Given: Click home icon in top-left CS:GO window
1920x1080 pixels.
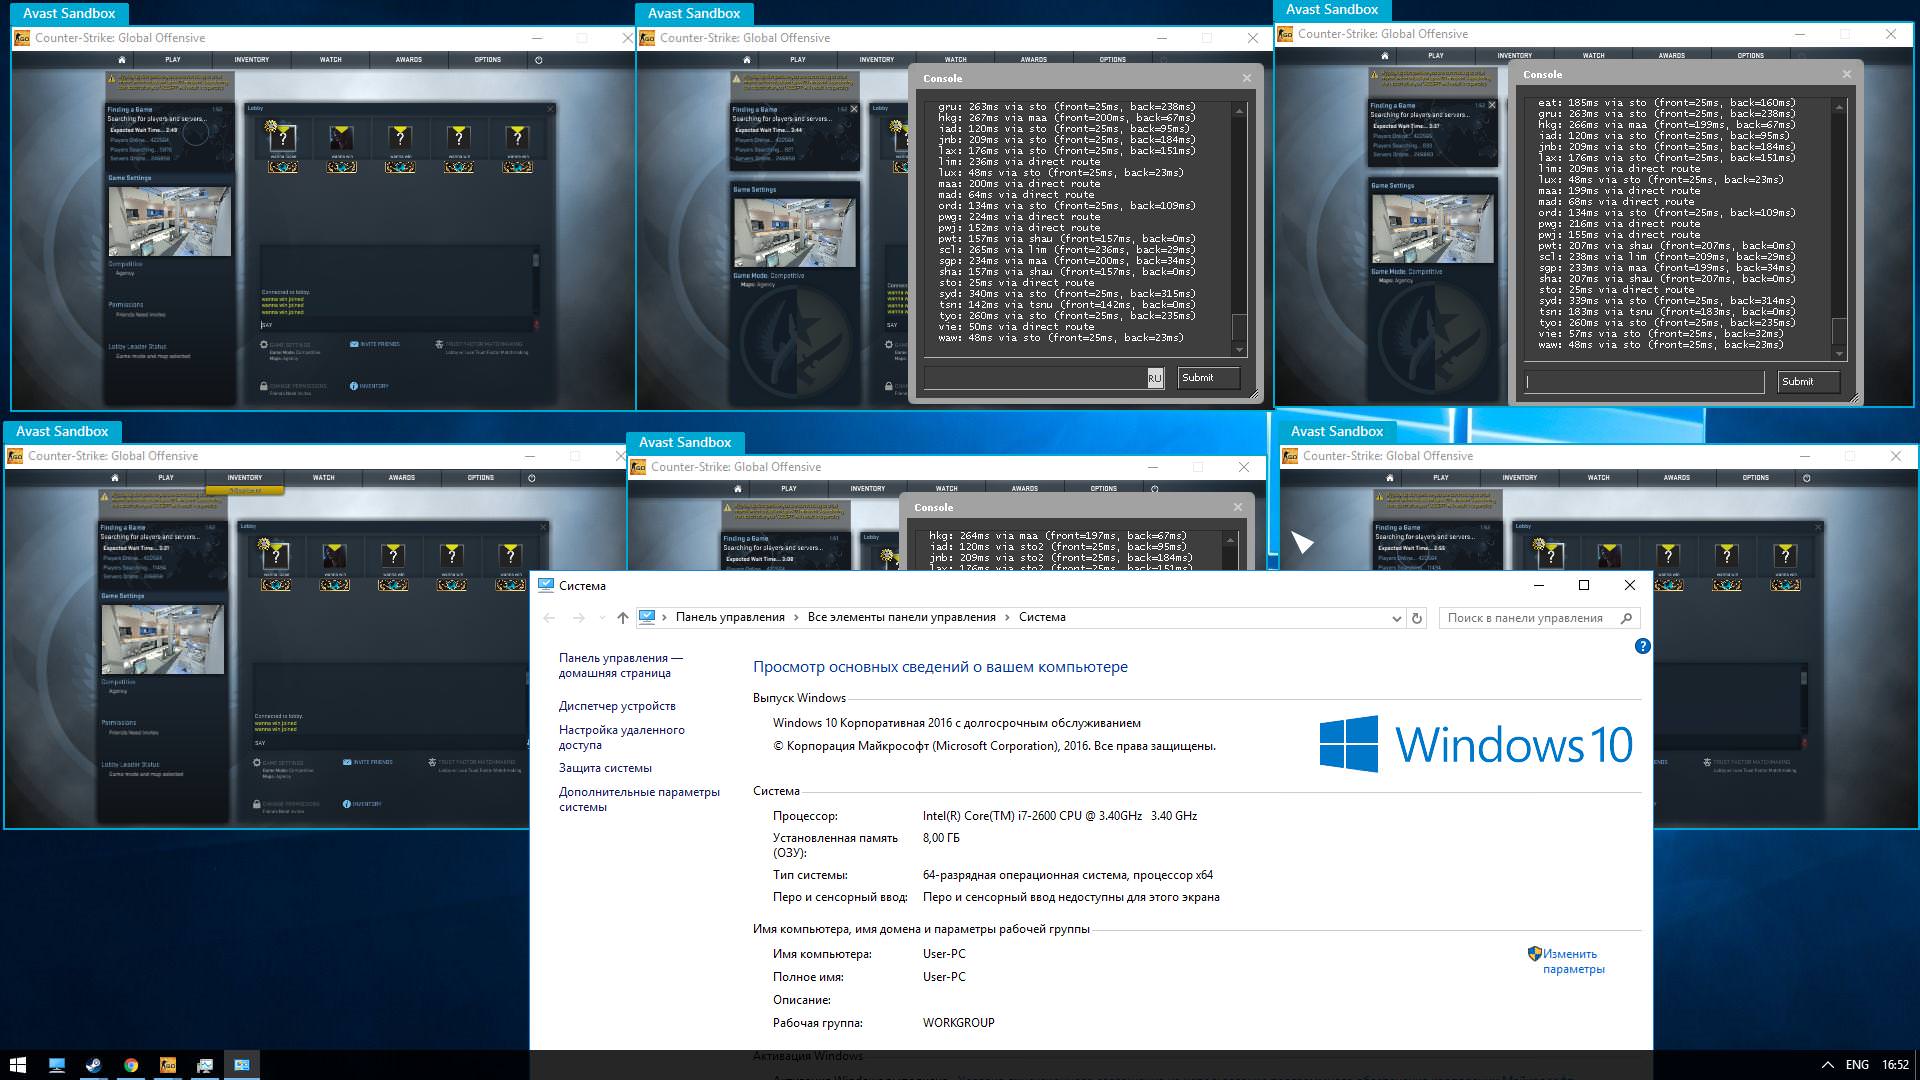Looking at the screenshot, I should pos(122,60).
